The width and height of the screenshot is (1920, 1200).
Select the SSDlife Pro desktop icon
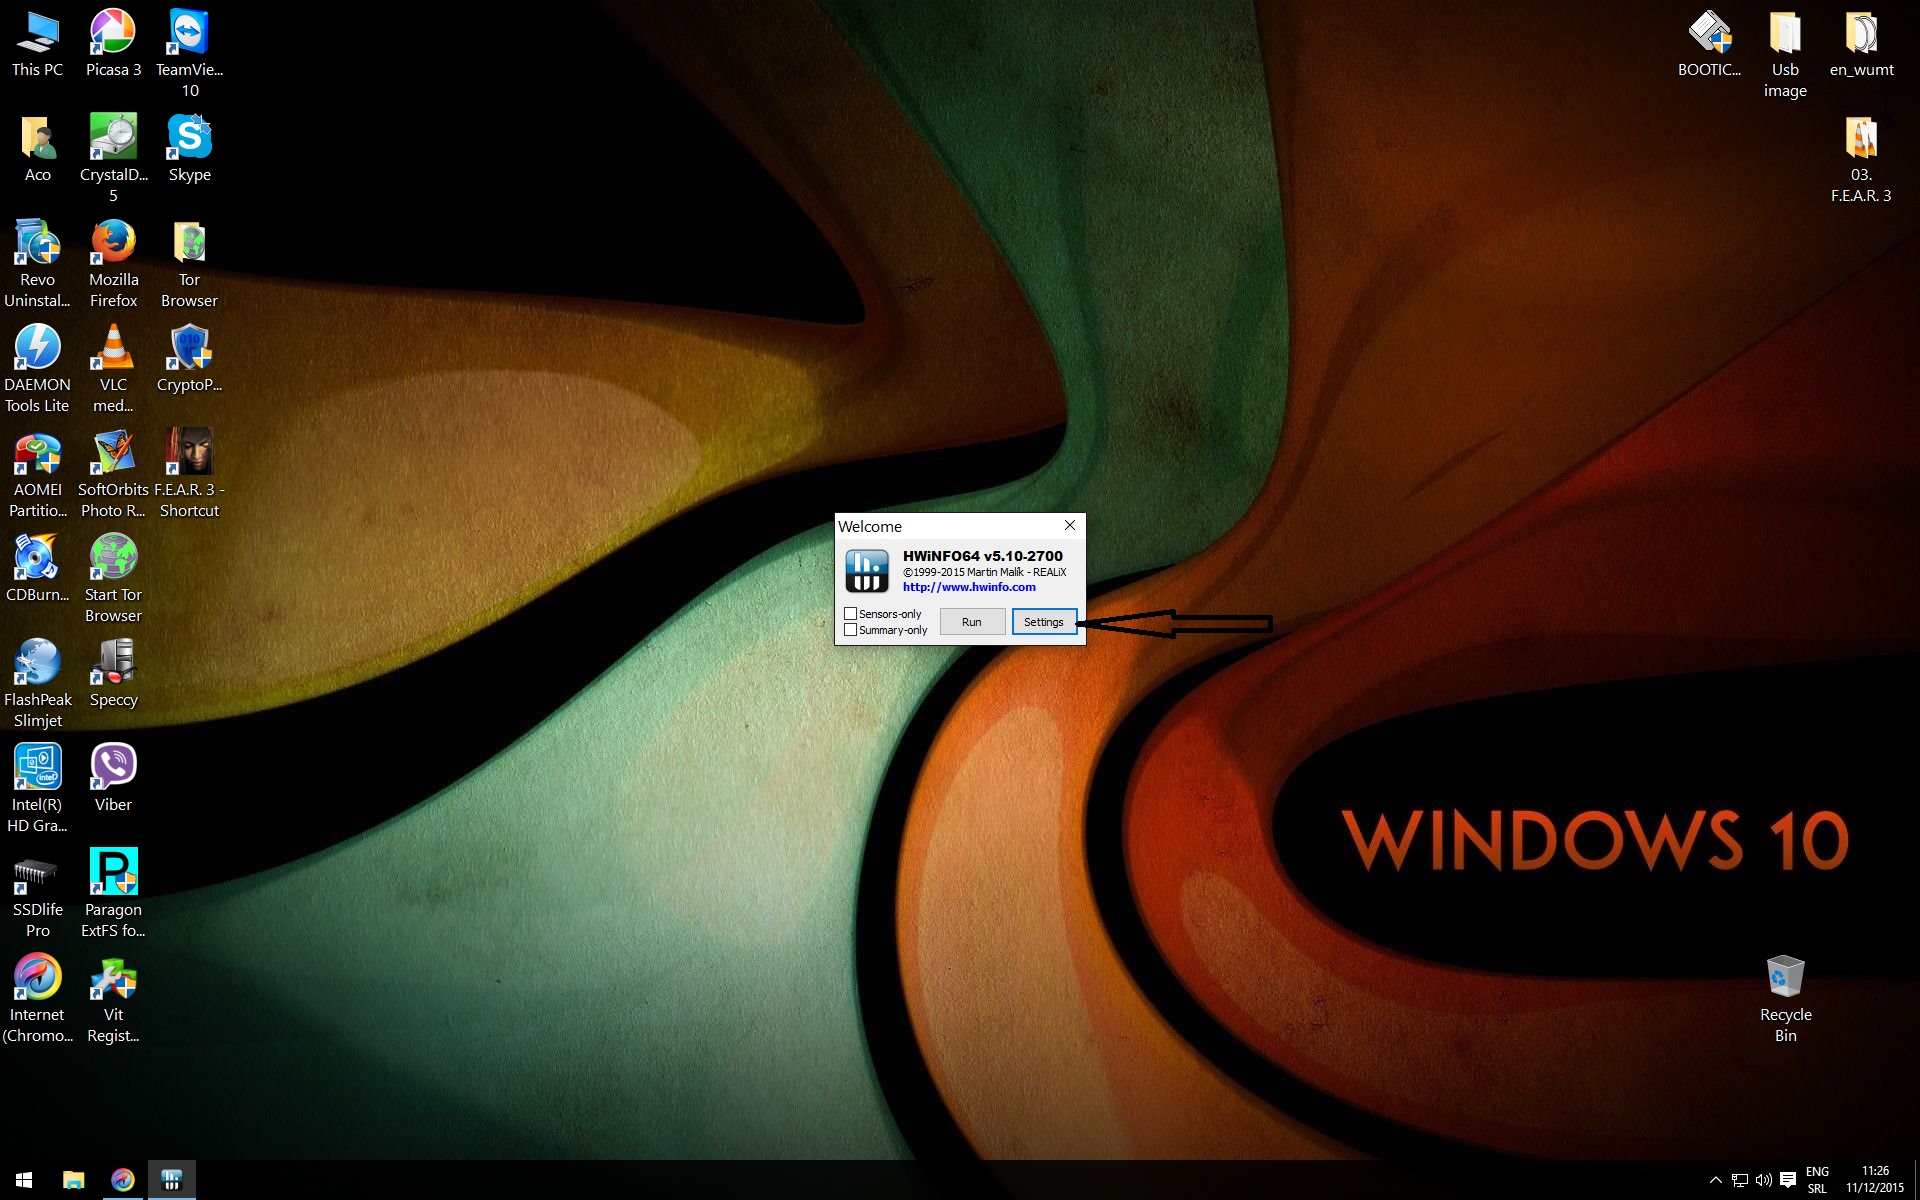click(37, 874)
